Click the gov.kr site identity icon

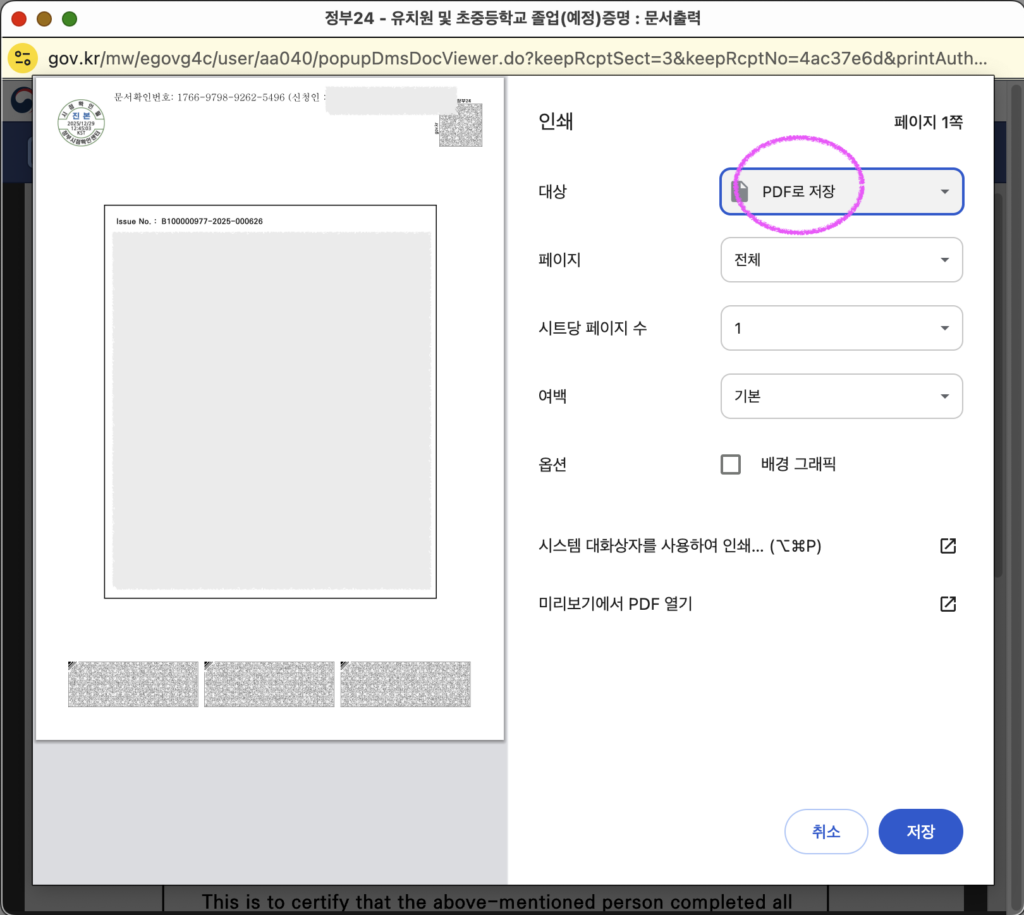click(x=23, y=57)
